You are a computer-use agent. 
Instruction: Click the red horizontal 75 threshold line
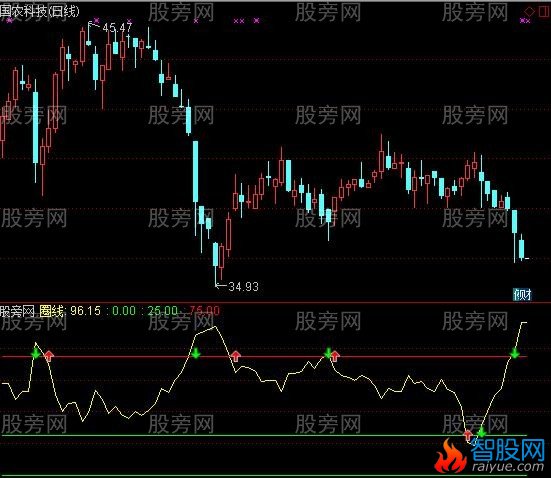(x=264, y=357)
